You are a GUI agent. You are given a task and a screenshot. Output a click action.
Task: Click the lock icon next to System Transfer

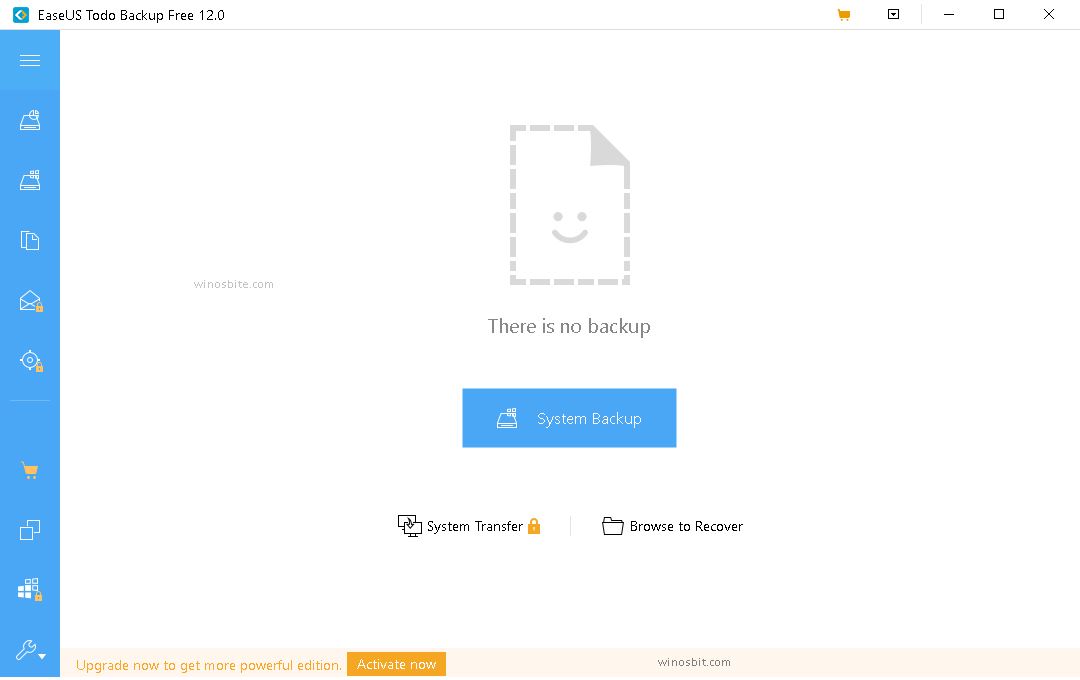[534, 525]
